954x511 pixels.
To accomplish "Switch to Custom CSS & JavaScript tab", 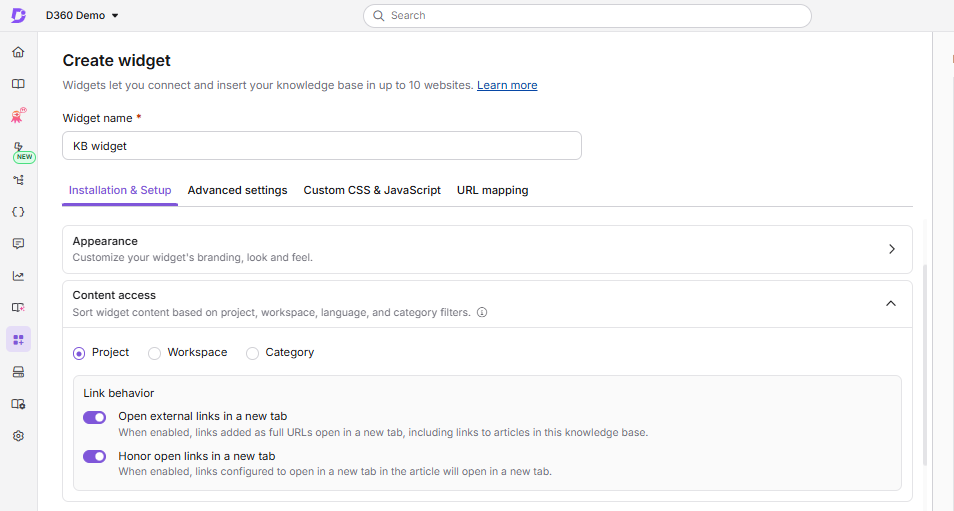I will [x=372, y=190].
